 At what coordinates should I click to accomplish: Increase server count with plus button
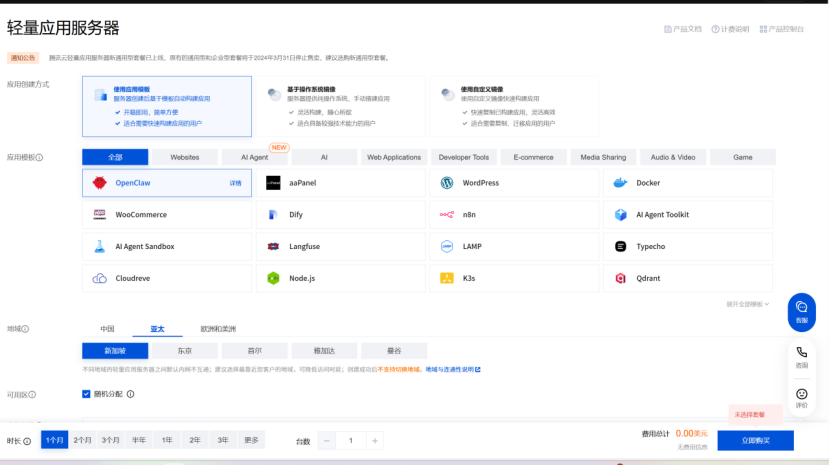click(x=375, y=441)
